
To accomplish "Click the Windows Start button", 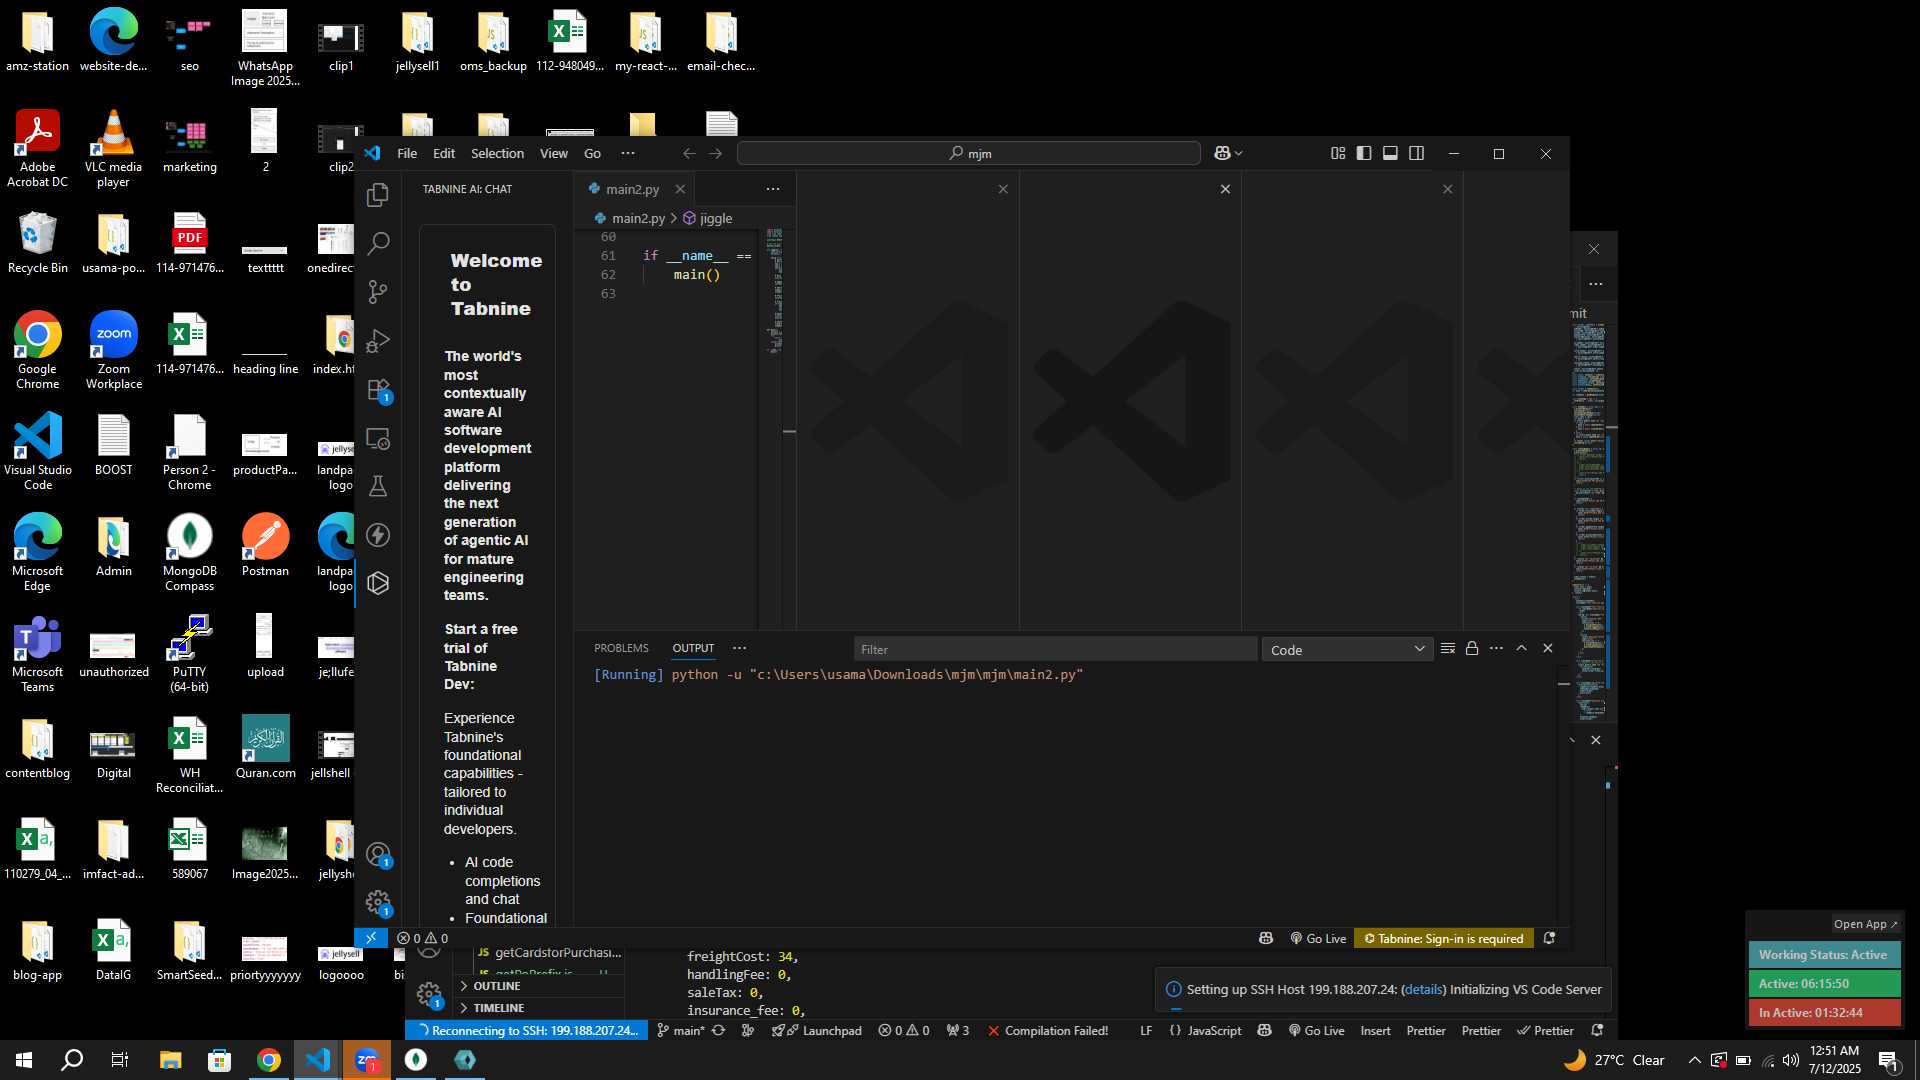I will (x=24, y=1060).
